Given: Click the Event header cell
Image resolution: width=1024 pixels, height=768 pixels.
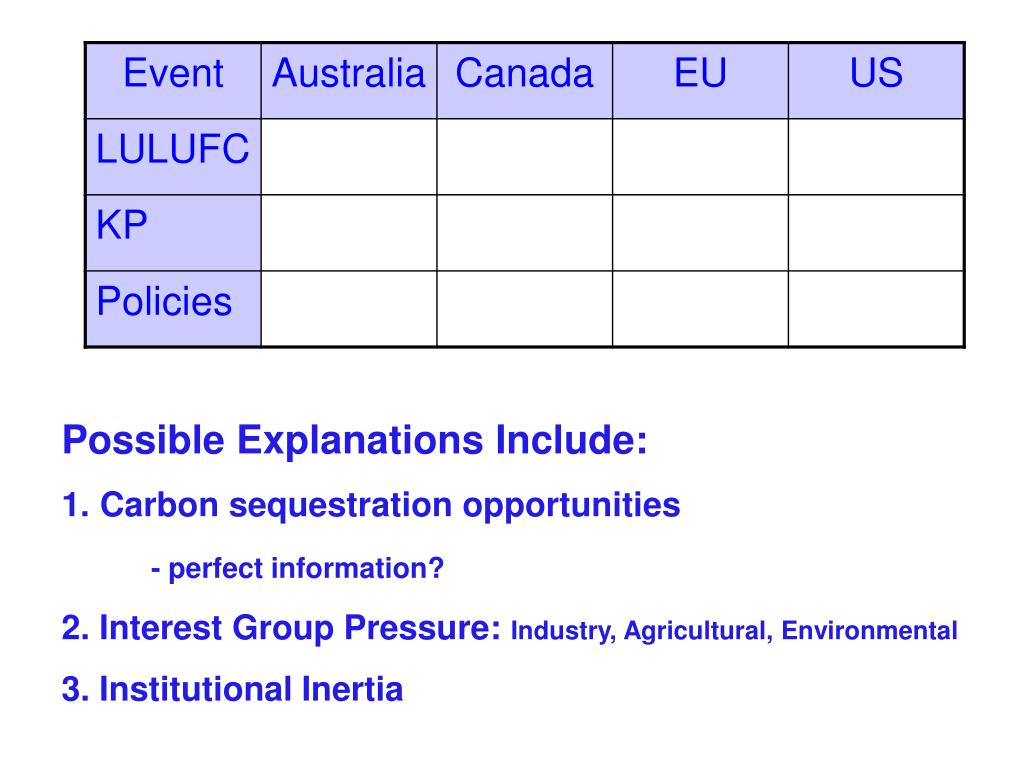Looking at the screenshot, I should point(173,80).
